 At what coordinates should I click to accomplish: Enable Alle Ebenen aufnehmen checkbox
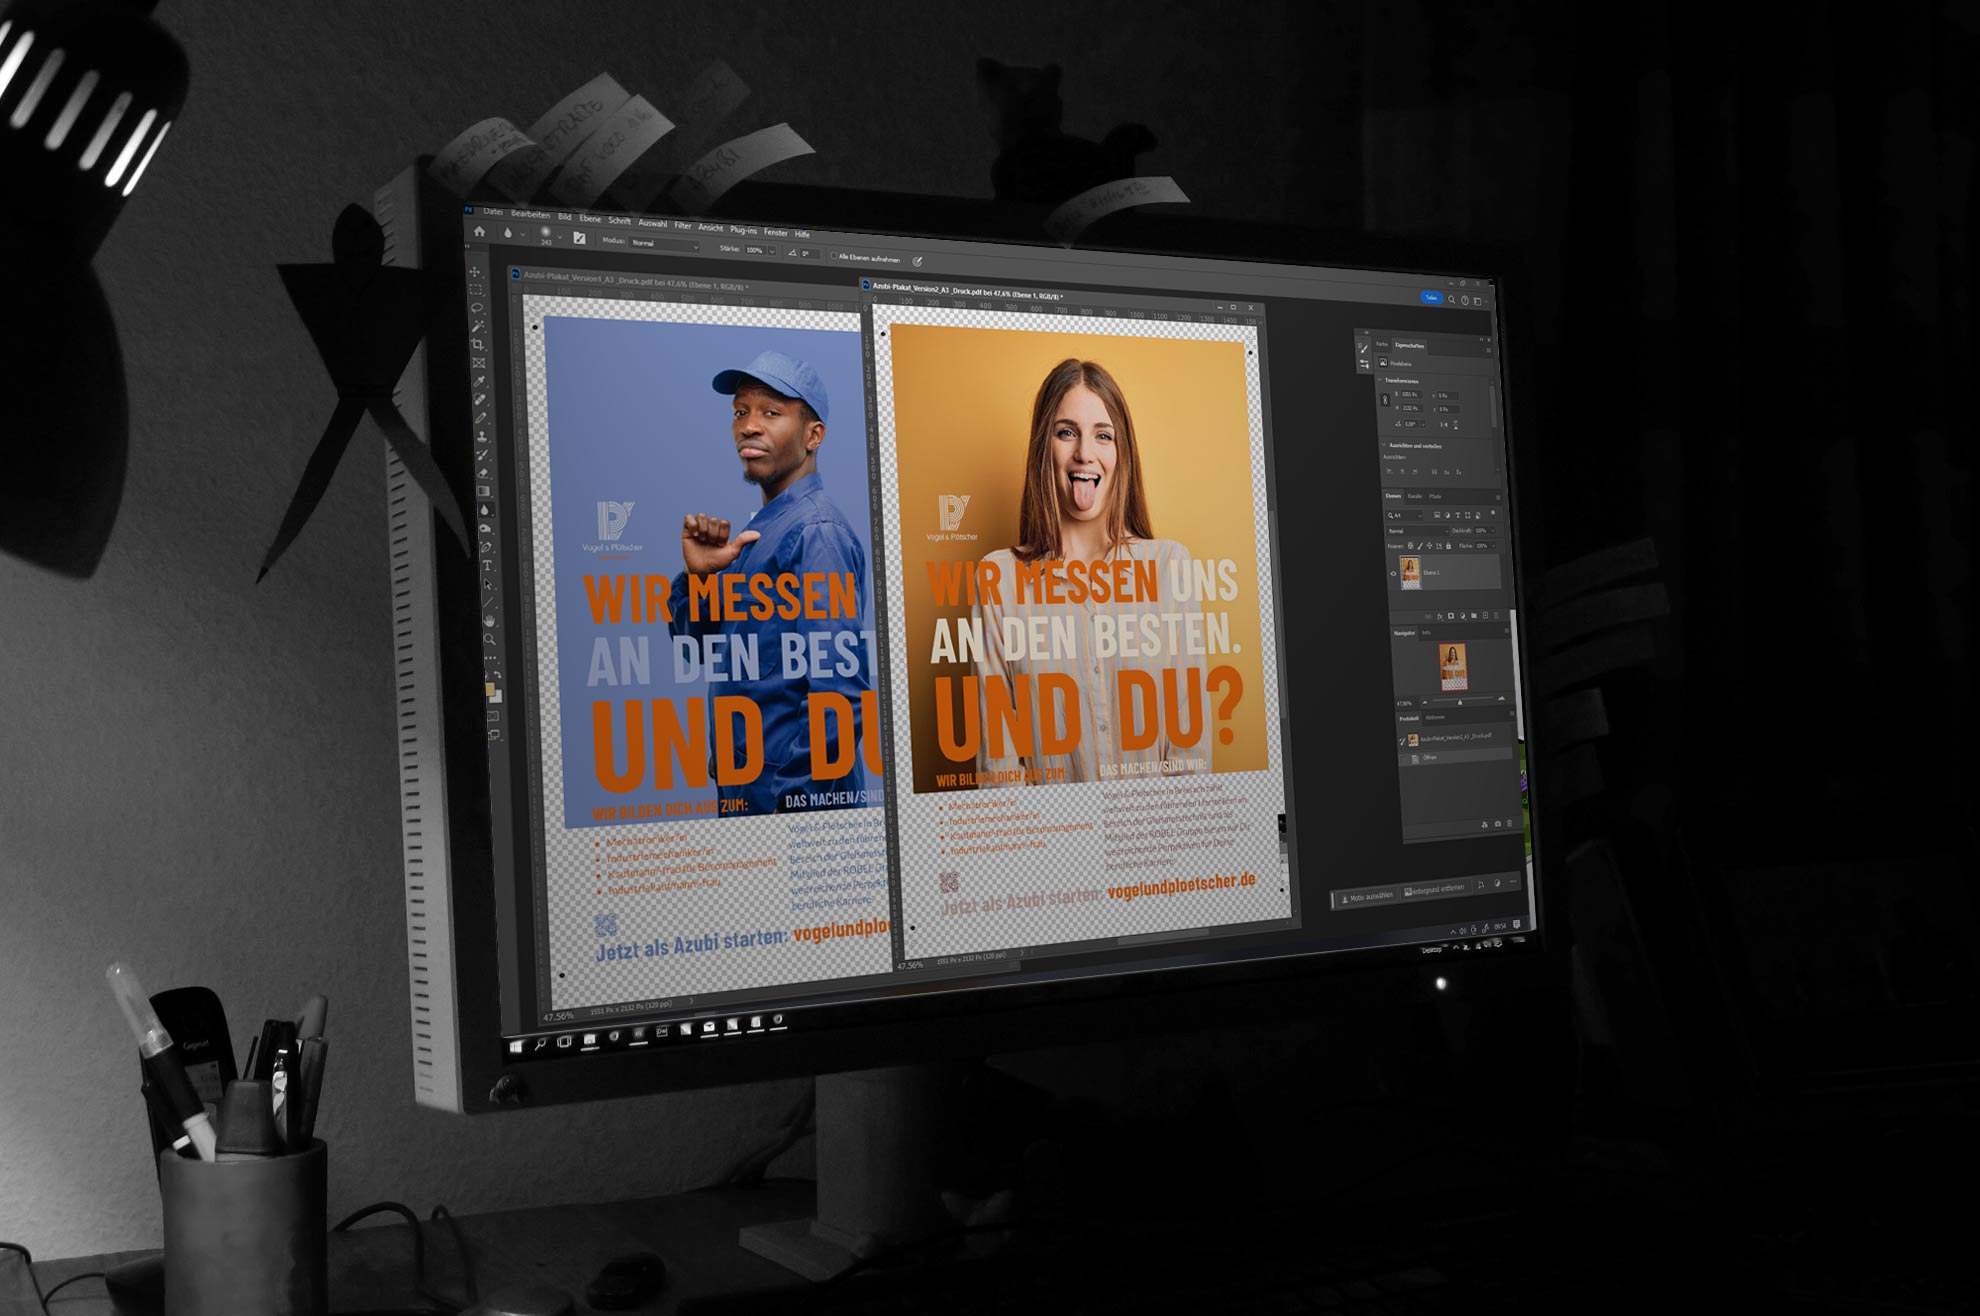click(834, 257)
